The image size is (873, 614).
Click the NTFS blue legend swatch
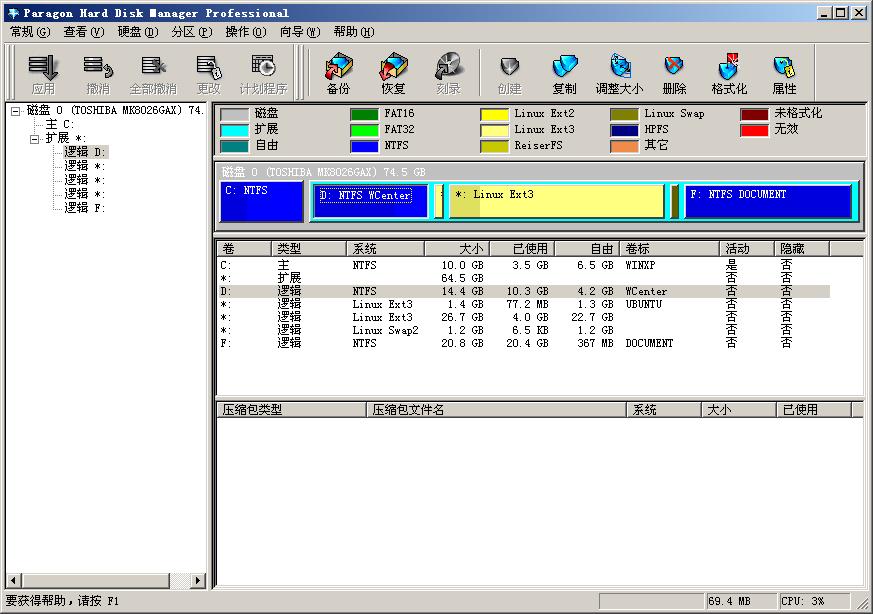coord(364,146)
